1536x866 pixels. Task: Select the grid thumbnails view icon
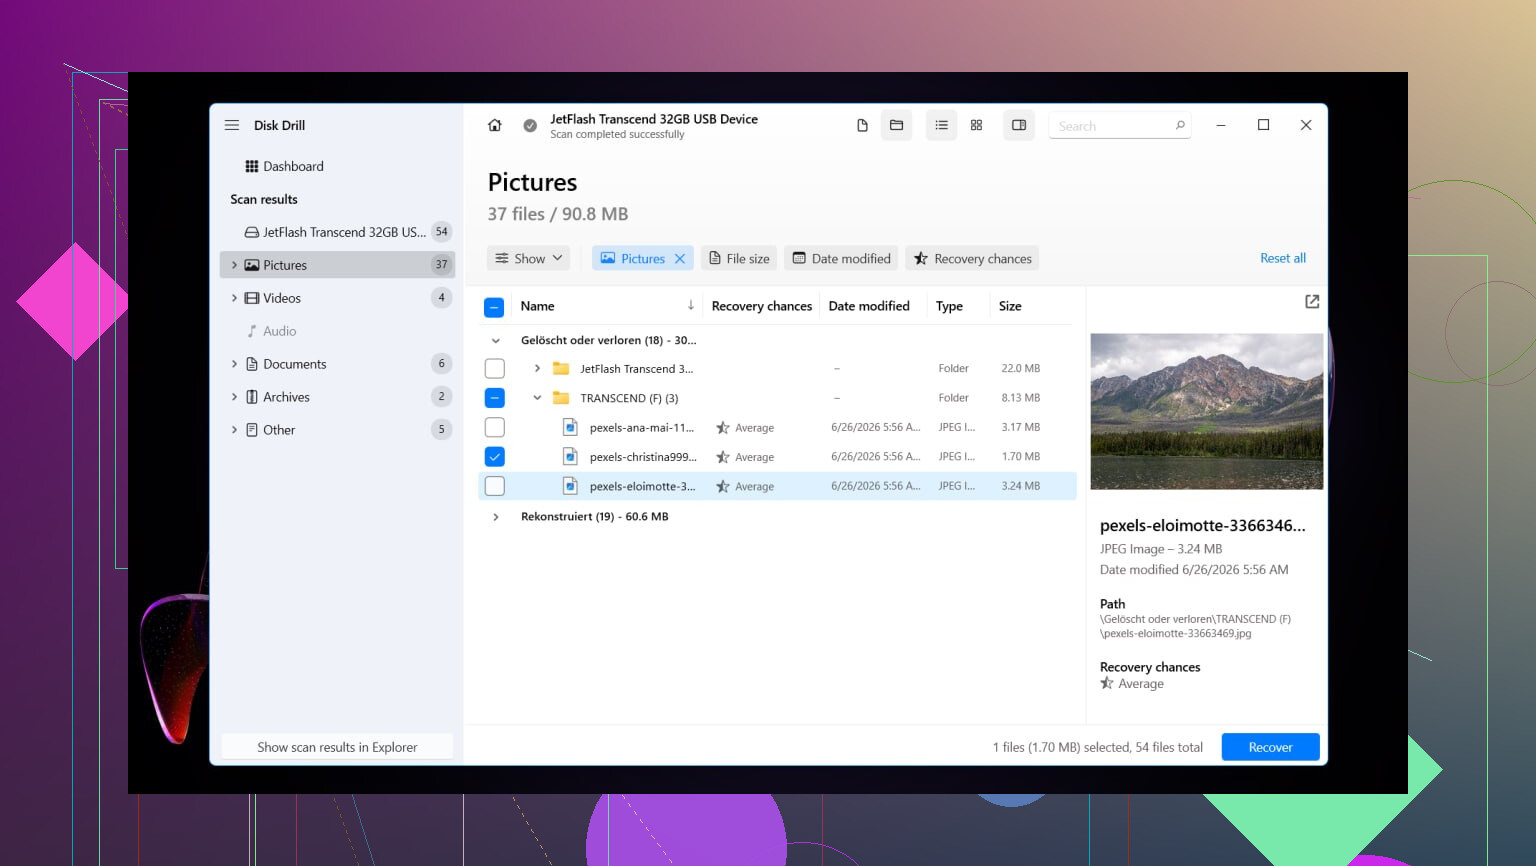click(976, 125)
